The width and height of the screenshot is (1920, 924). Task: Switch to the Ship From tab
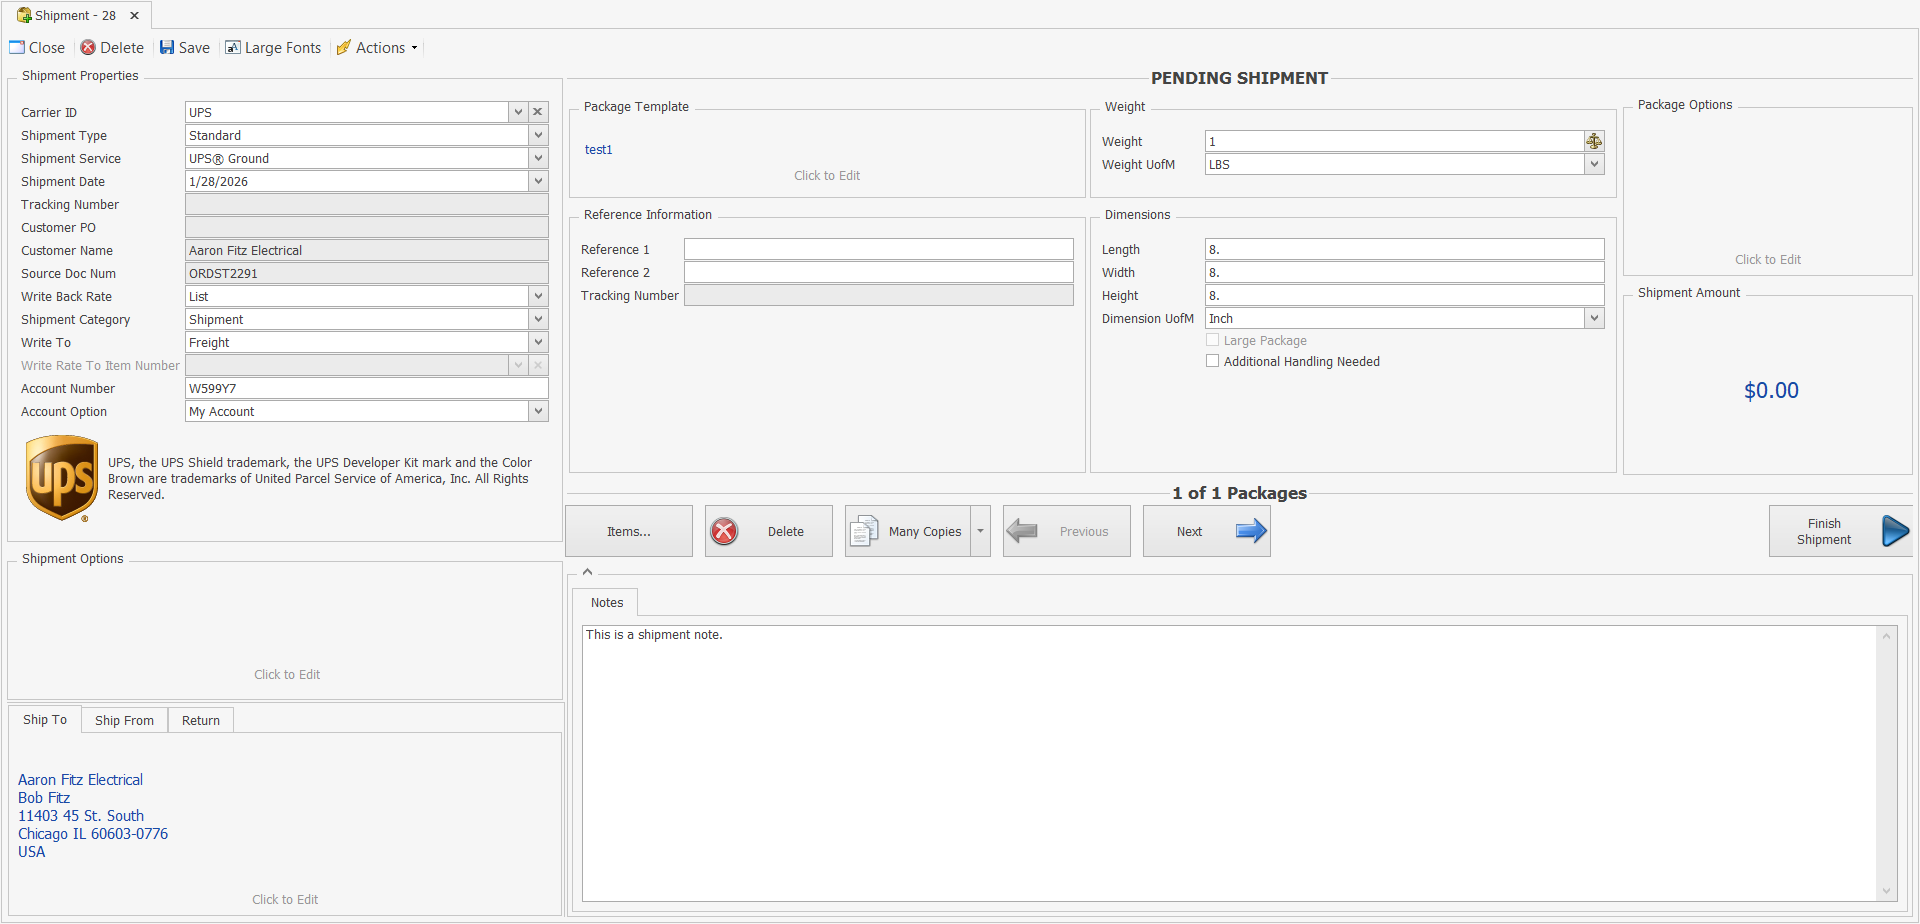(124, 721)
